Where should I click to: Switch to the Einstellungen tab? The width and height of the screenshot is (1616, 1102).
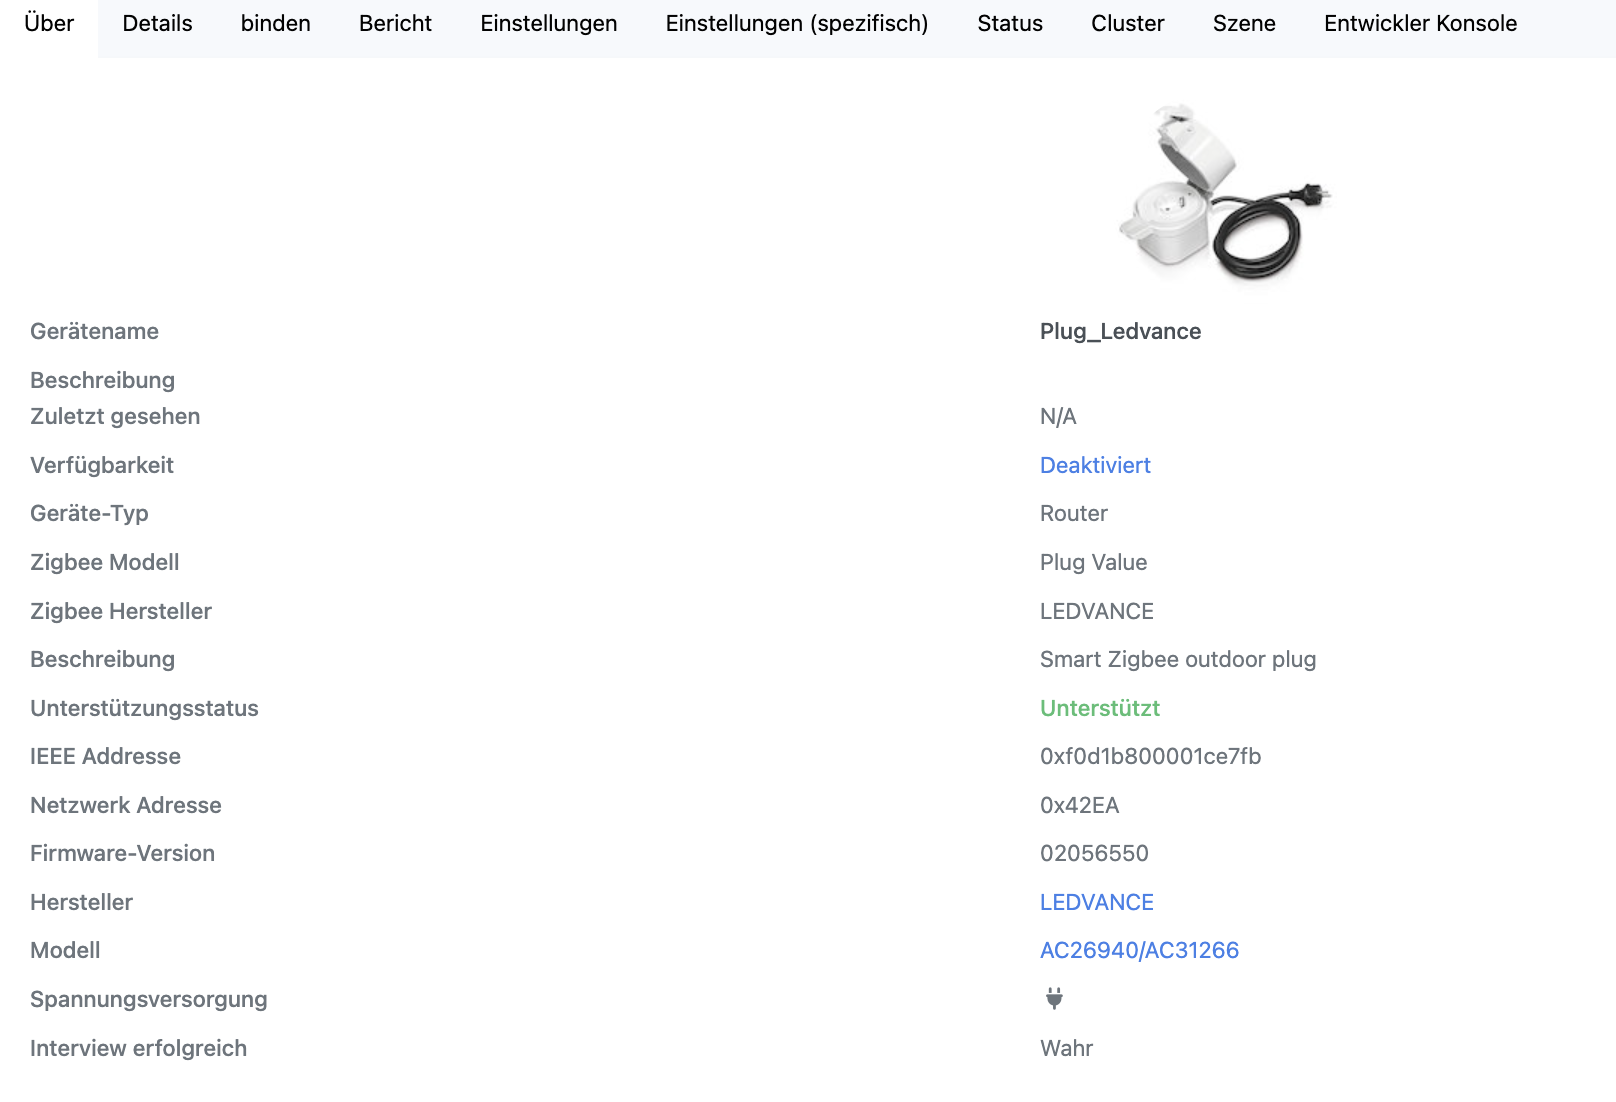tap(548, 23)
